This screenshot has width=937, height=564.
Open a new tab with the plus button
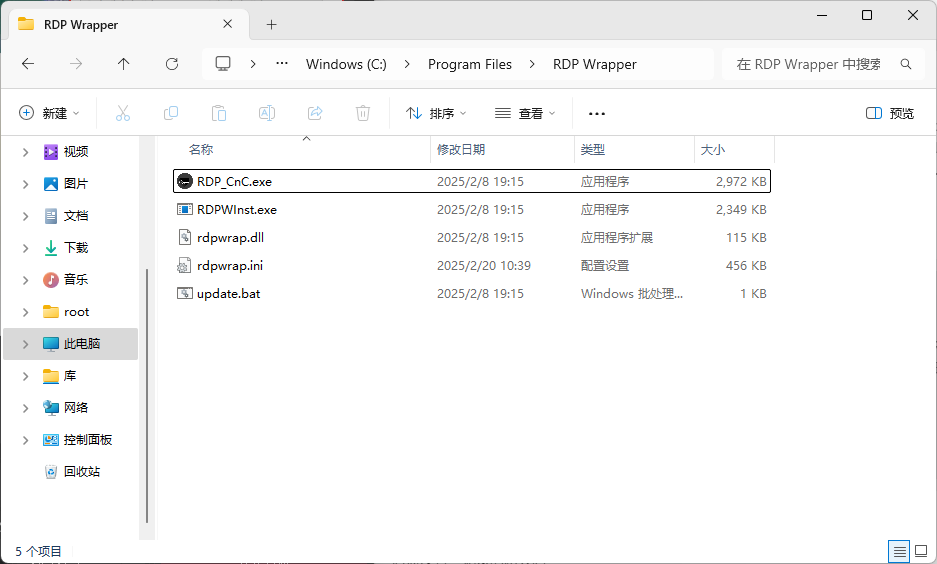[272, 24]
